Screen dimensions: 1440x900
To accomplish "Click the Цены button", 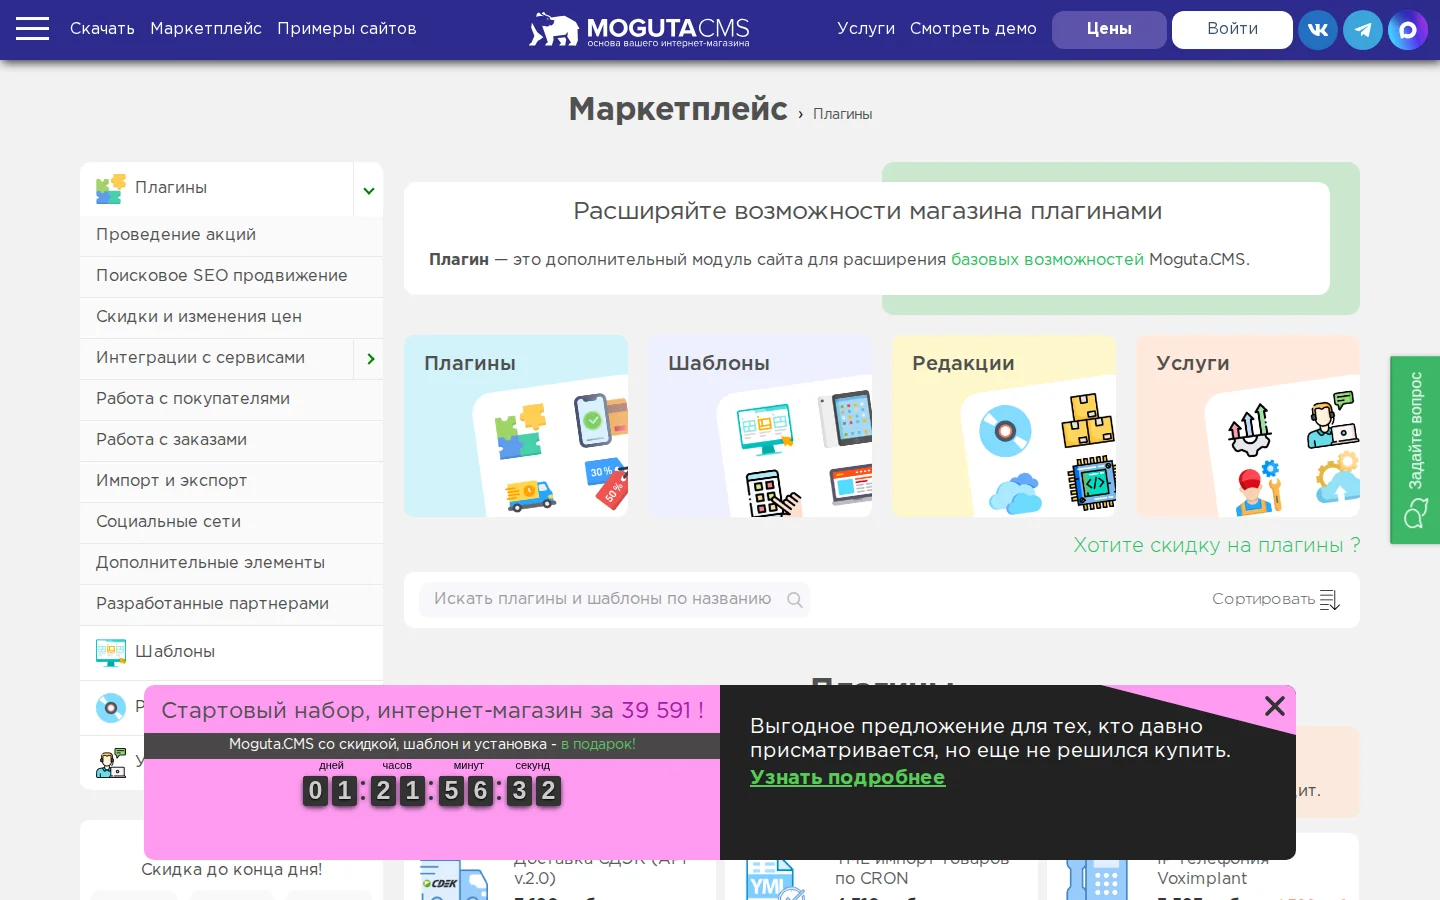I will click(x=1109, y=30).
